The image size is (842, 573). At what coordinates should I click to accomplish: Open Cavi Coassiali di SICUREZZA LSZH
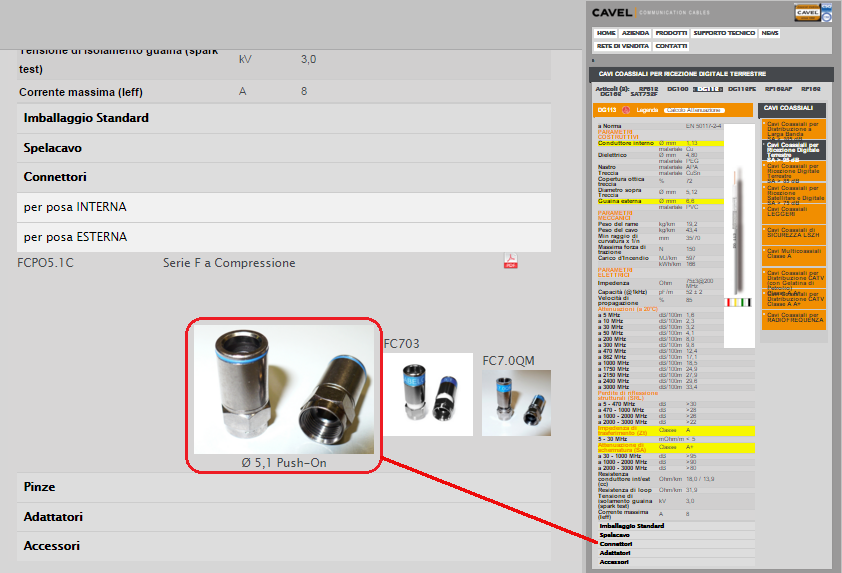coord(794,233)
